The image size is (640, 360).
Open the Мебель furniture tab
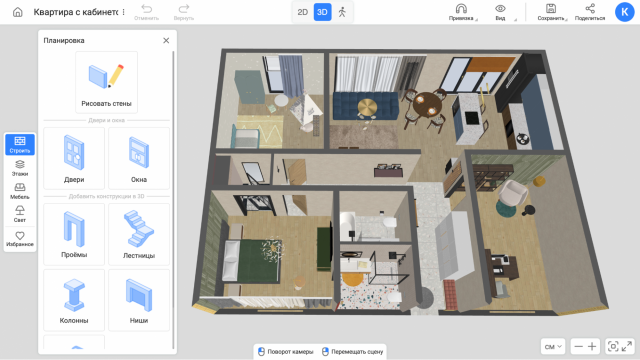[20, 191]
